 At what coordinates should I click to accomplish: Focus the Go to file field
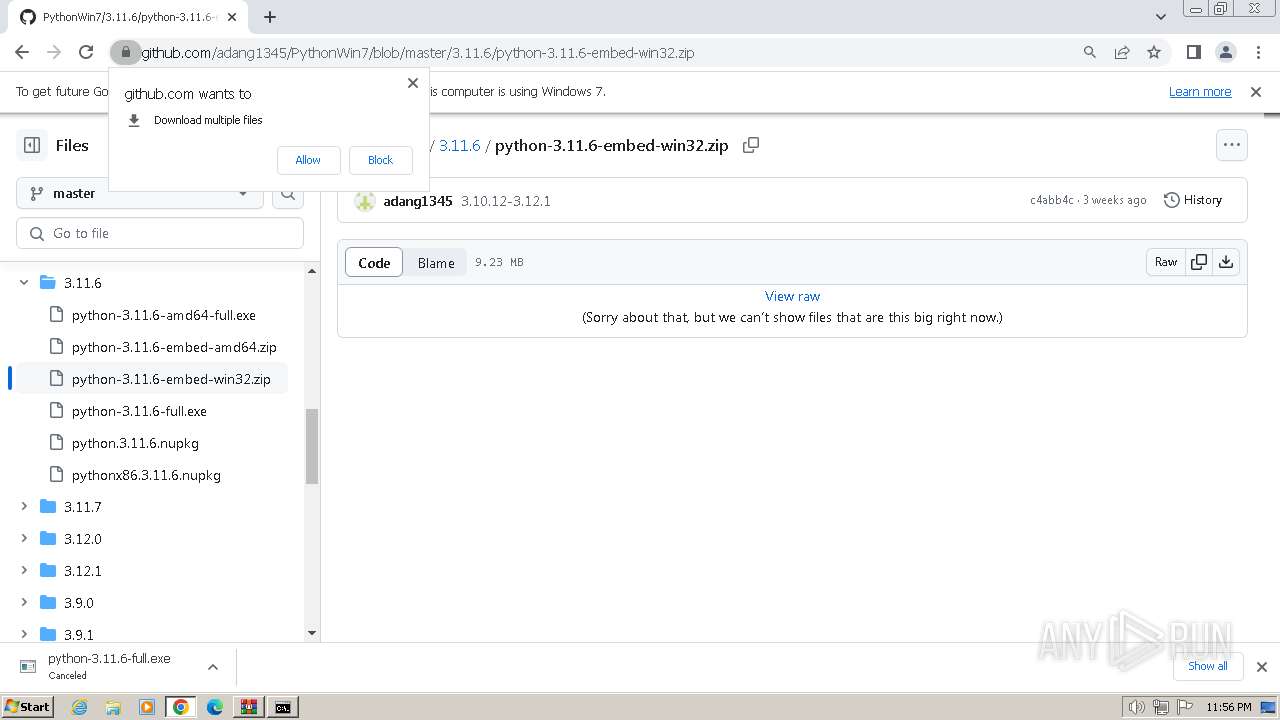click(160, 233)
